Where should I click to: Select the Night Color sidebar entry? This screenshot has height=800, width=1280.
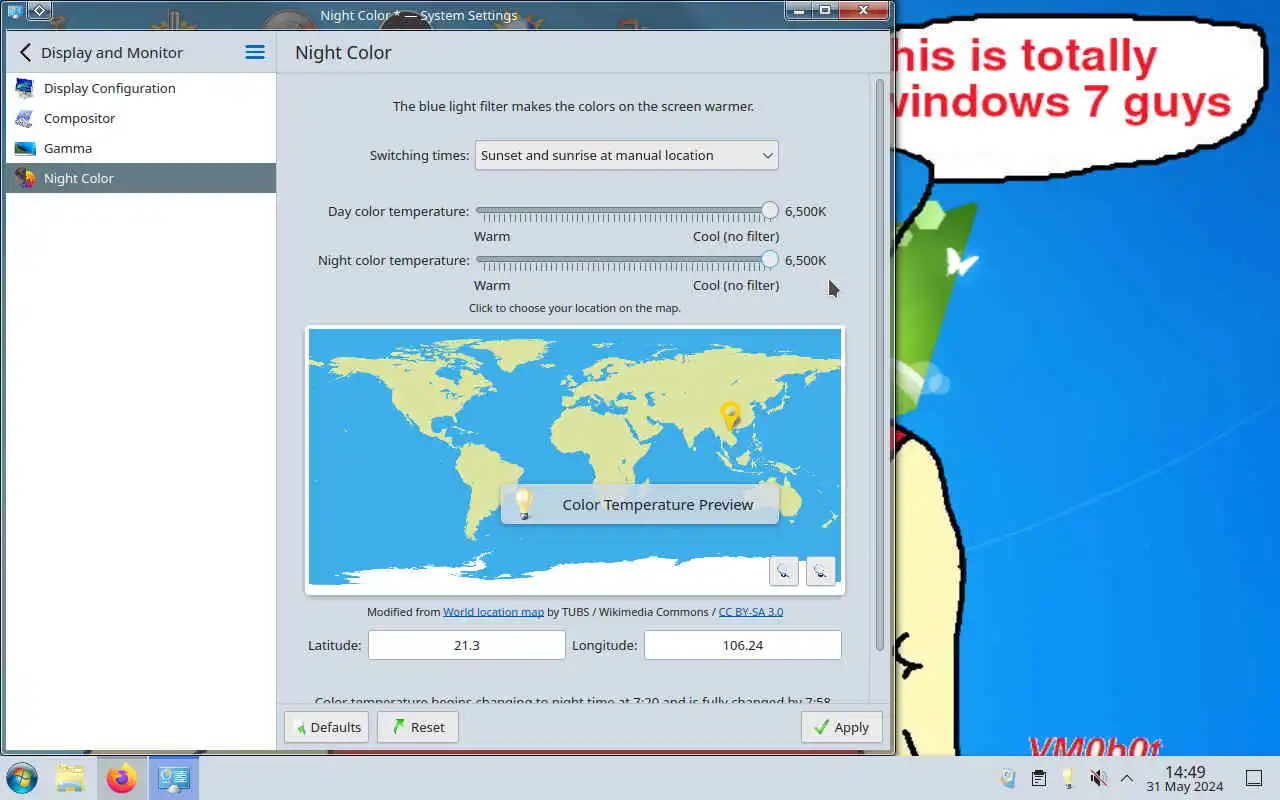click(141, 178)
